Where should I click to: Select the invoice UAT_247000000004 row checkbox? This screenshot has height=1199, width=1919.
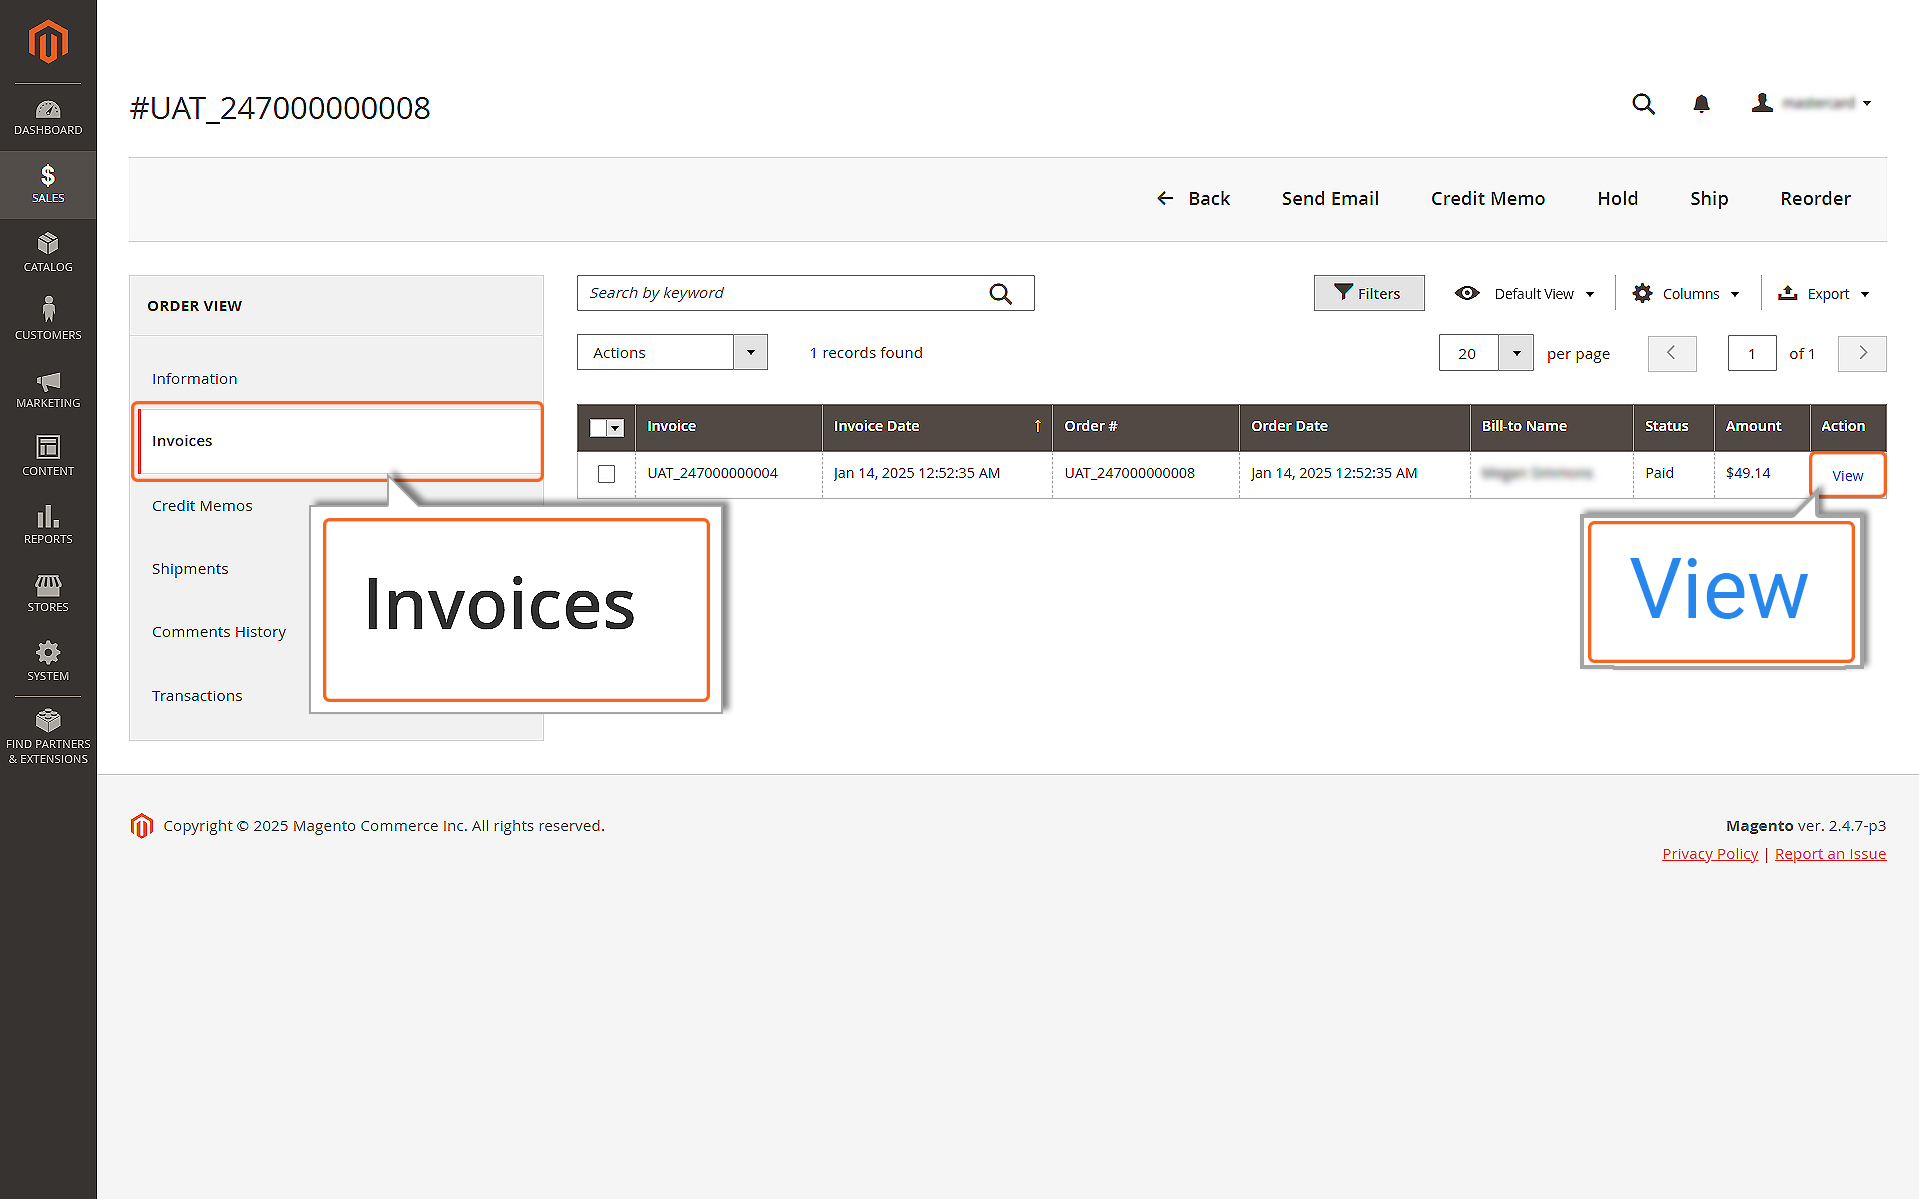pos(606,474)
